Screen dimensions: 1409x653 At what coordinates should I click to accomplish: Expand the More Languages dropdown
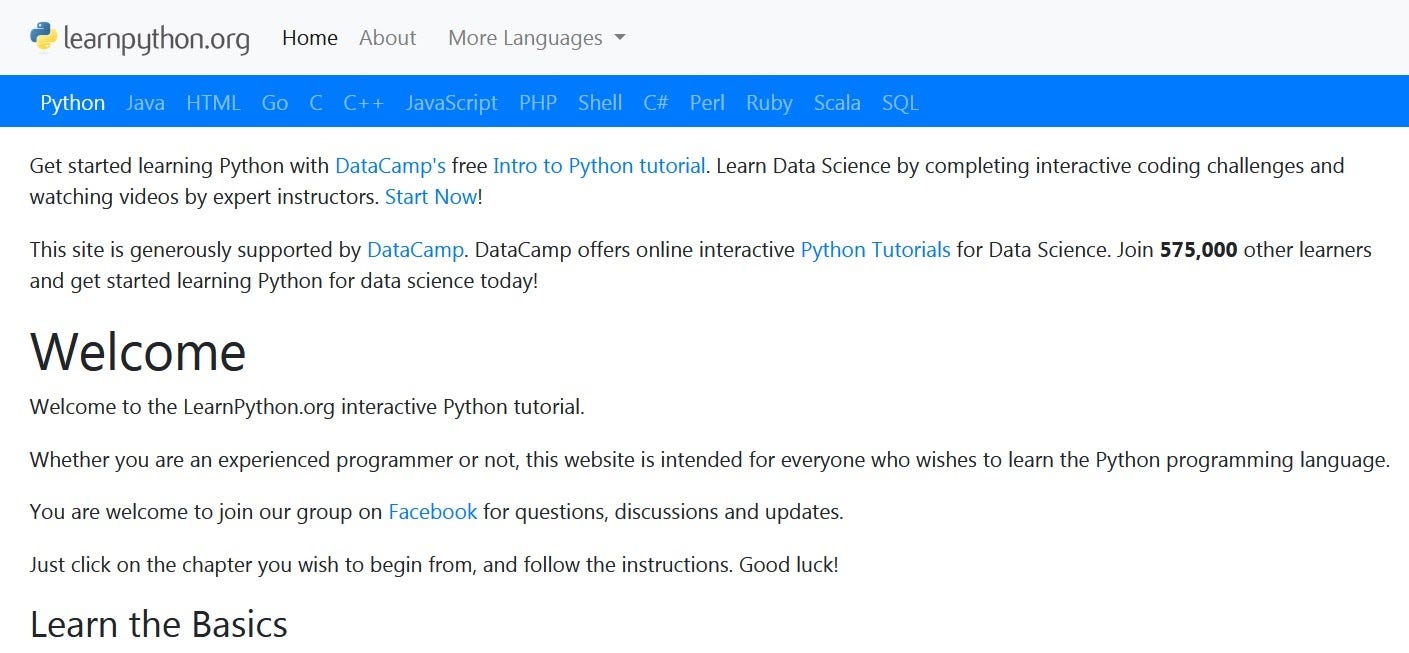pos(536,38)
